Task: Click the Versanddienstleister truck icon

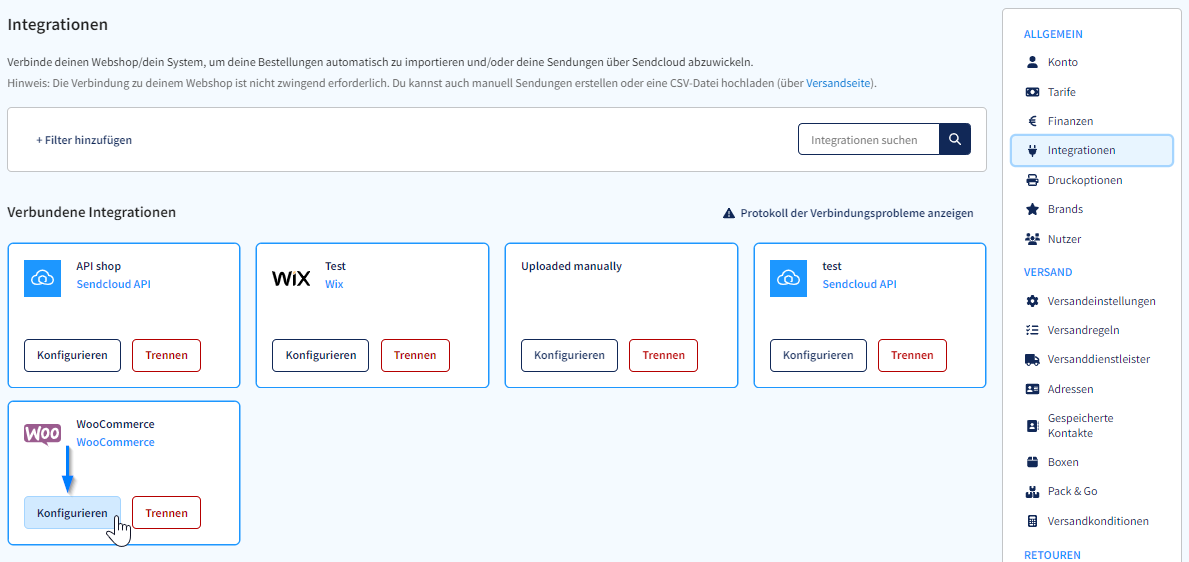Action: click(1032, 359)
